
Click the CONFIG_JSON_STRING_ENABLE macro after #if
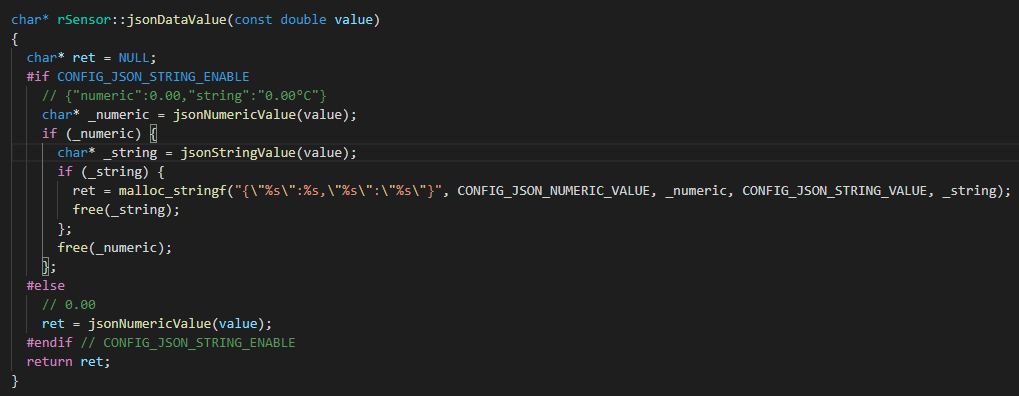click(153, 77)
